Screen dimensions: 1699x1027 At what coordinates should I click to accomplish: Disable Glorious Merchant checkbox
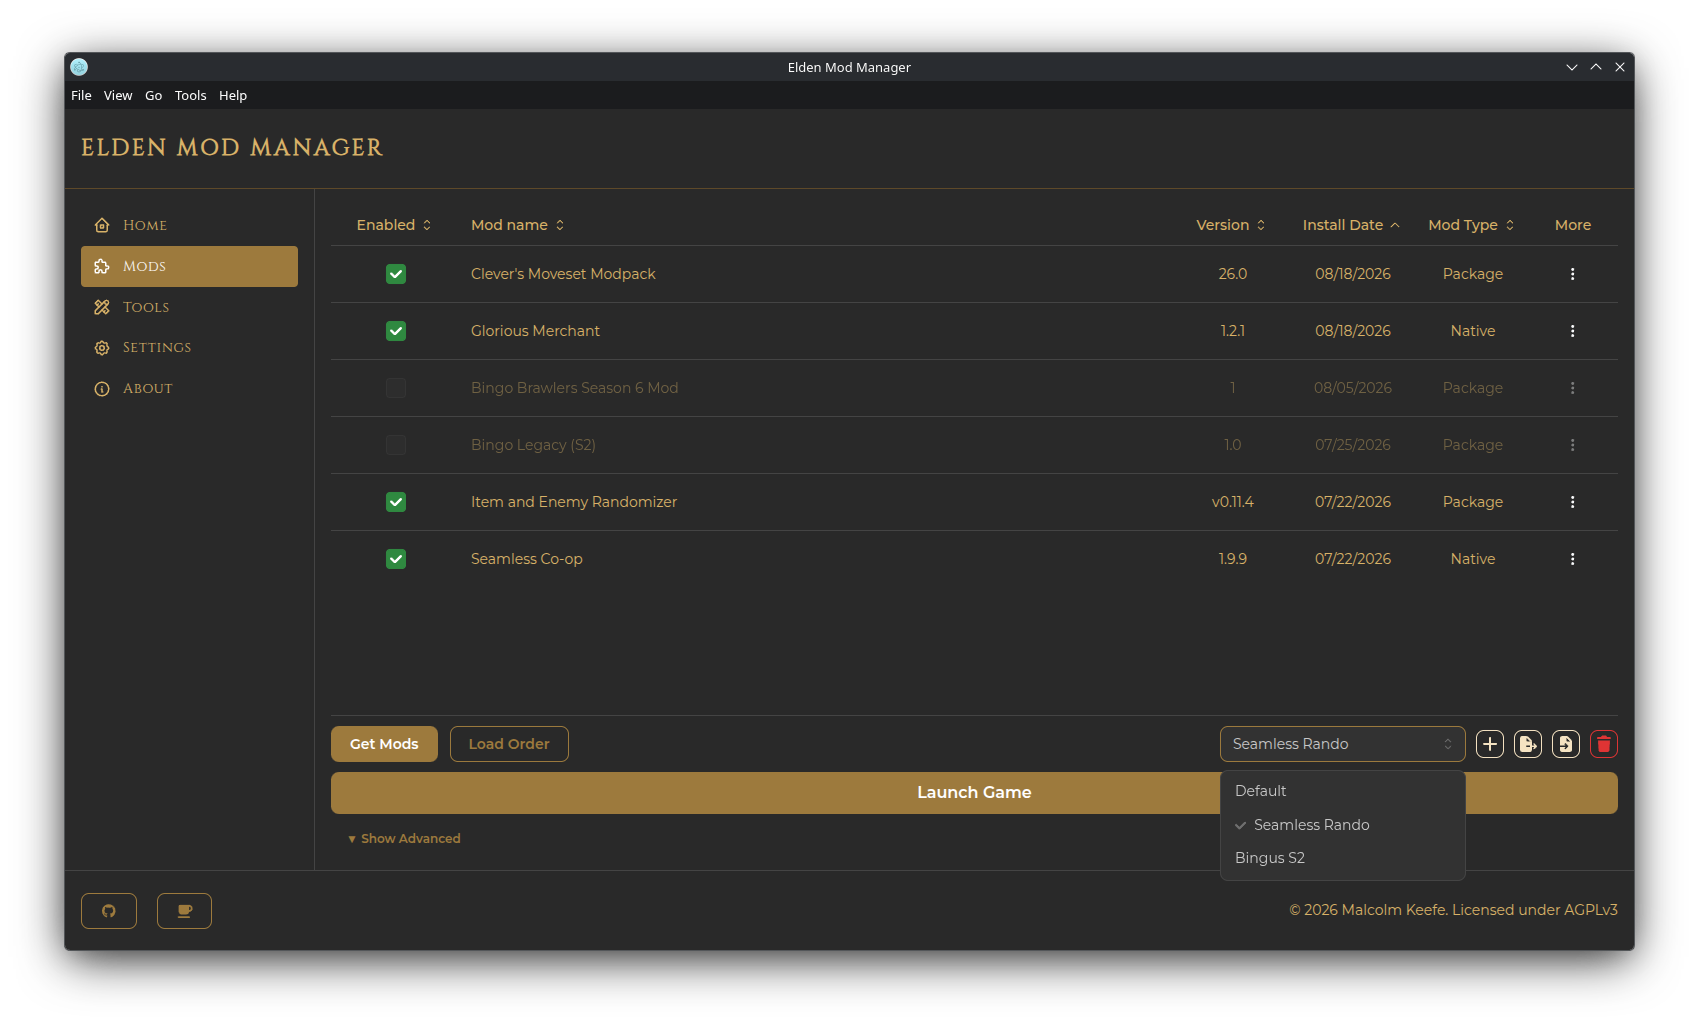(396, 331)
